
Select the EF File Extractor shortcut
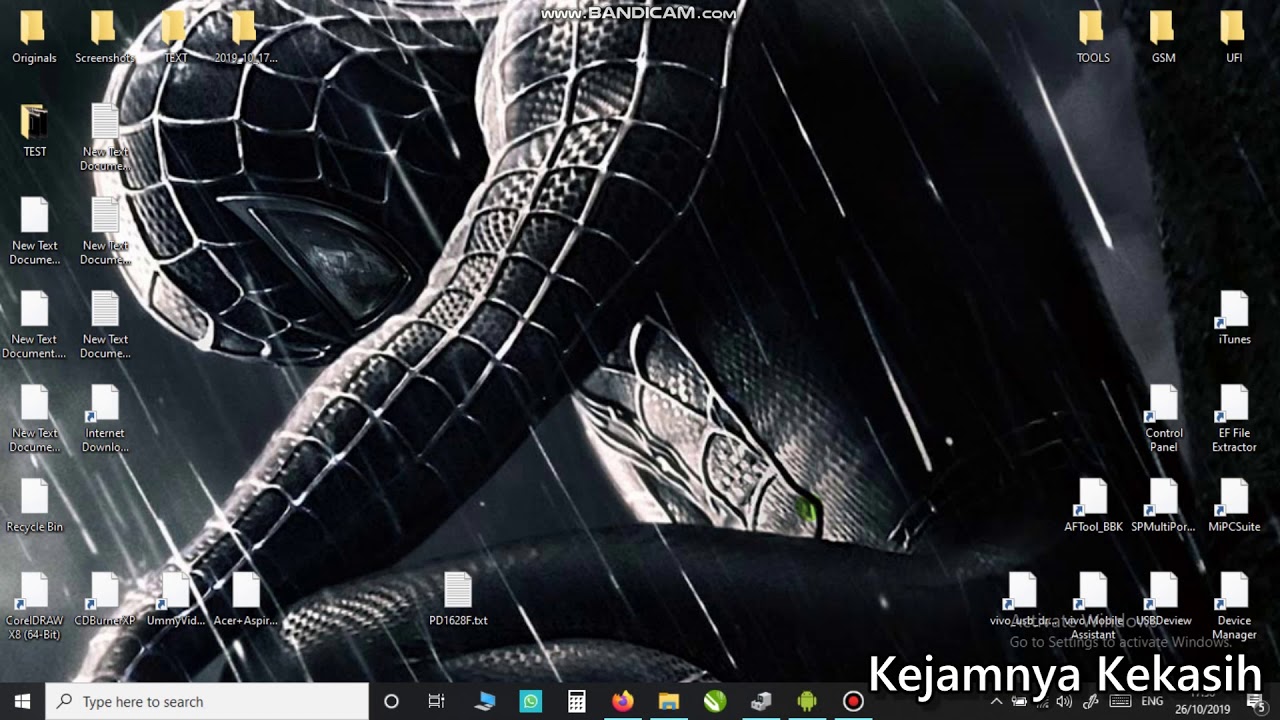pyautogui.click(x=1234, y=420)
